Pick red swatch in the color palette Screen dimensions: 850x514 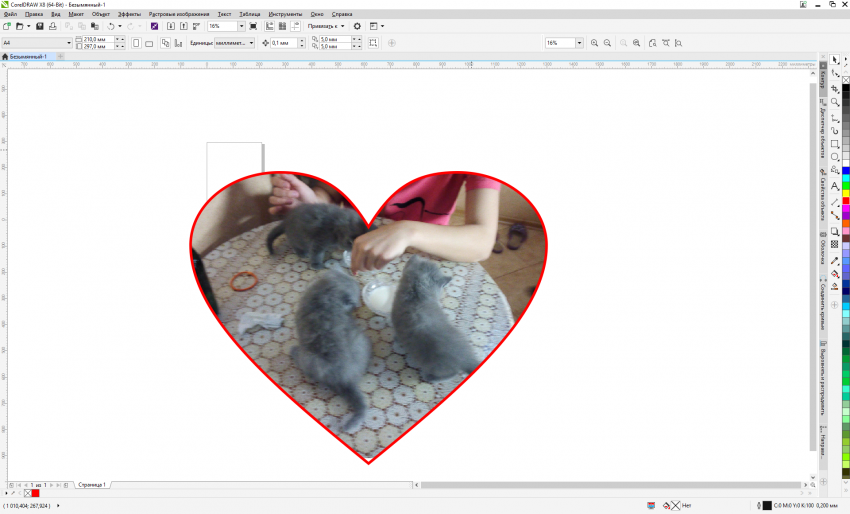click(x=846, y=201)
